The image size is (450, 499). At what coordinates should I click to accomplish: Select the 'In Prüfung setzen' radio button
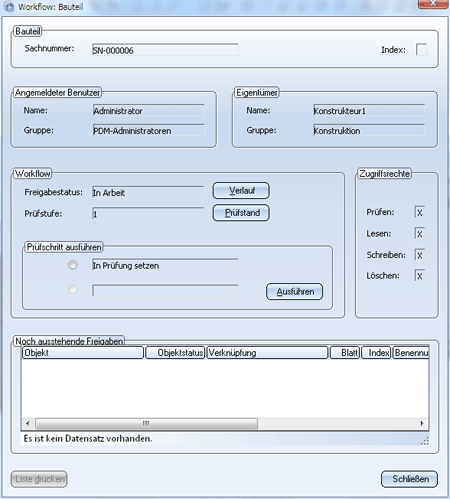click(x=73, y=265)
